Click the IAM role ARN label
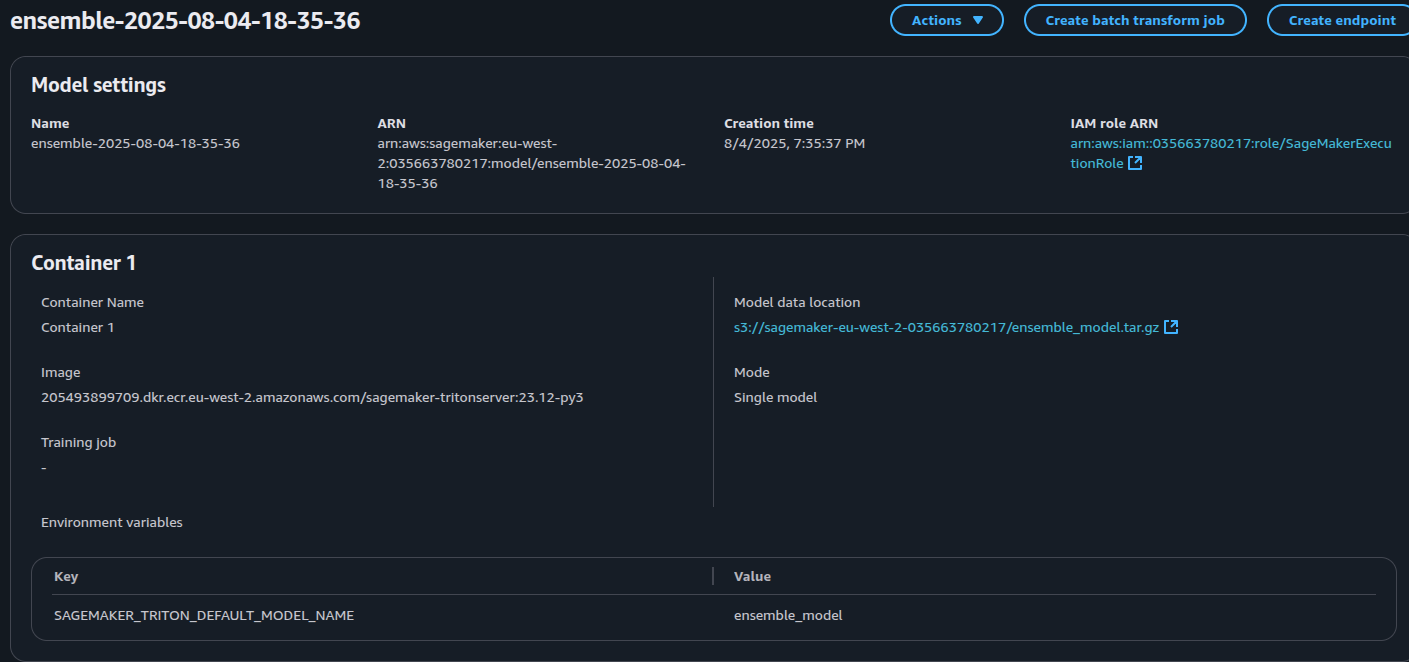1409x662 pixels. 1114,123
